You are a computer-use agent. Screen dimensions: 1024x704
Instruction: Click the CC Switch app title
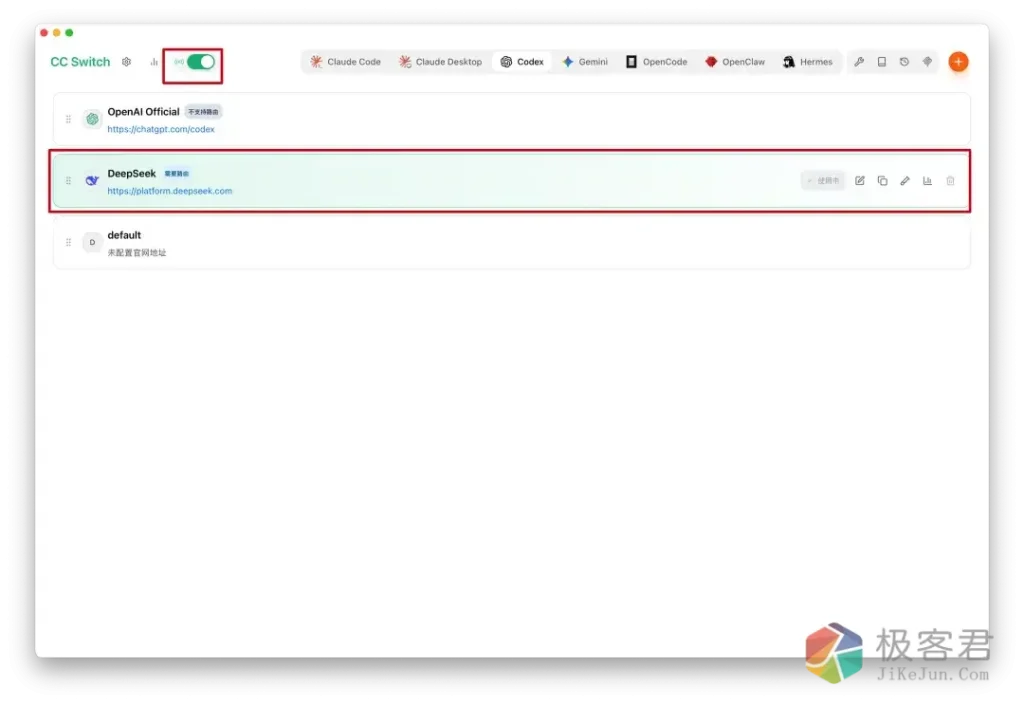[80, 61]
